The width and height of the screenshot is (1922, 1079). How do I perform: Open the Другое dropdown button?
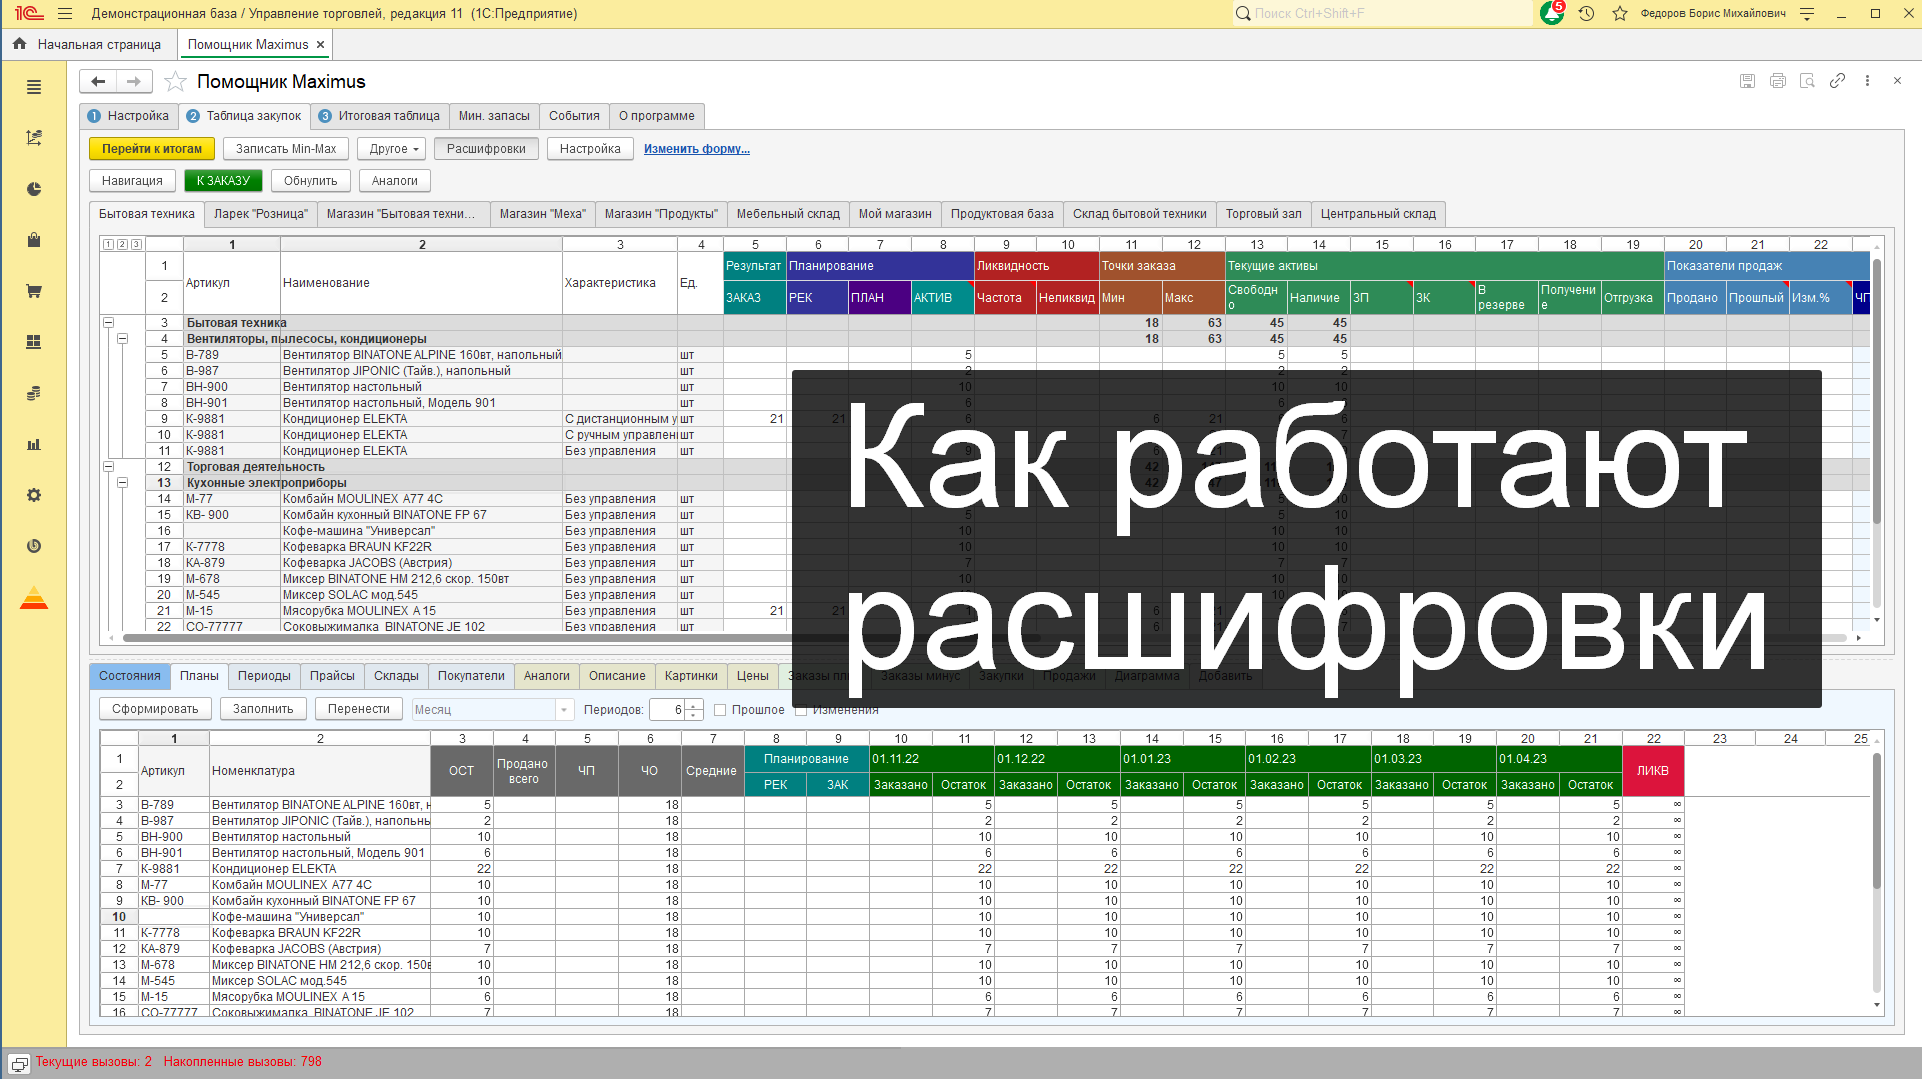[392, 149]
